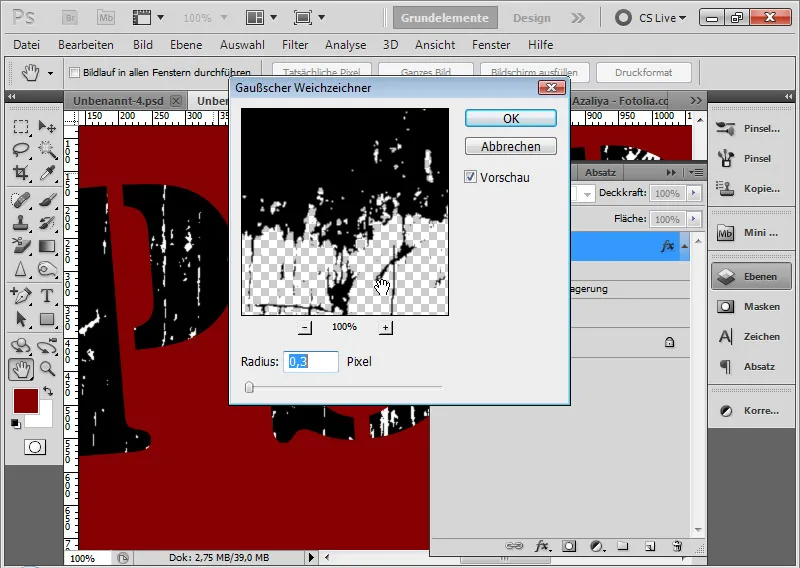The image size is (800, 568).
Task: Open the zoom level dropdown in application bar
Action: tap(223, 18)
